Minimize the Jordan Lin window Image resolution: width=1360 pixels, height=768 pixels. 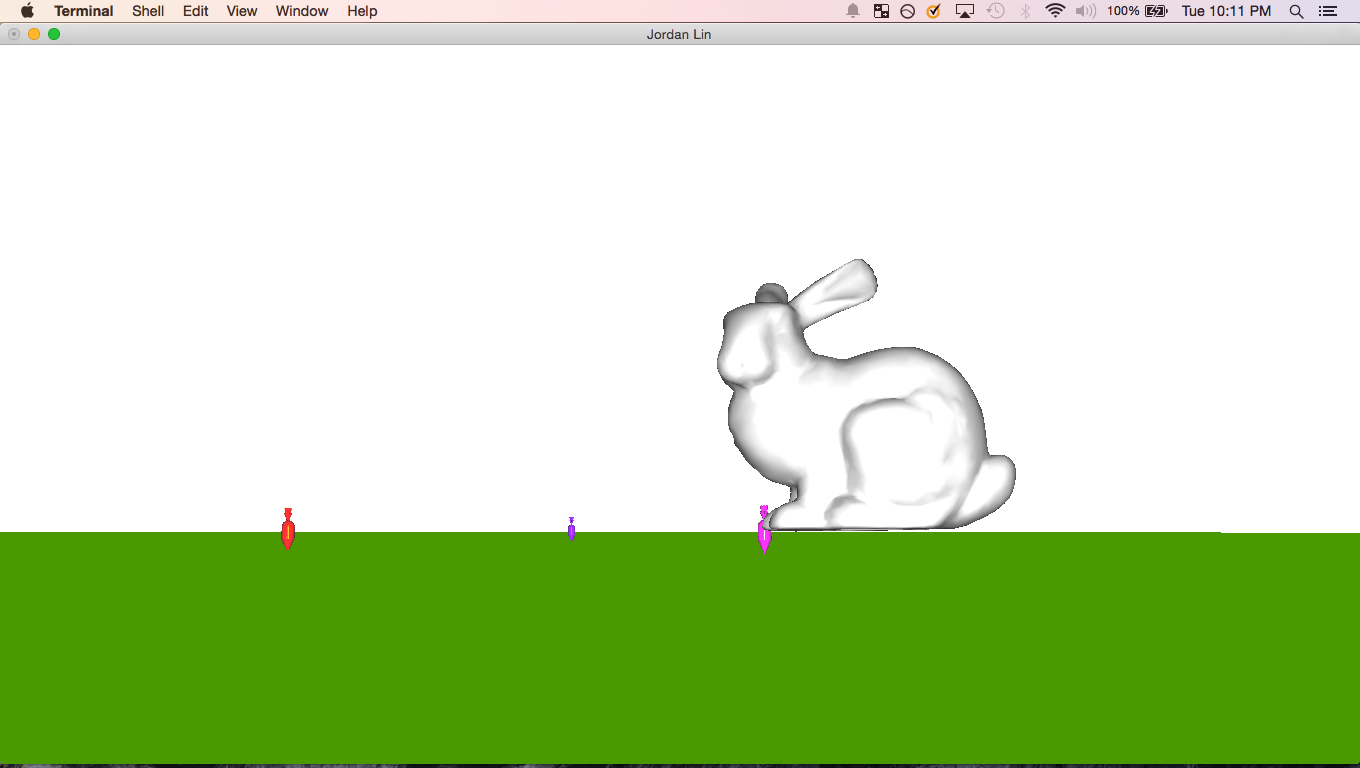34,34
